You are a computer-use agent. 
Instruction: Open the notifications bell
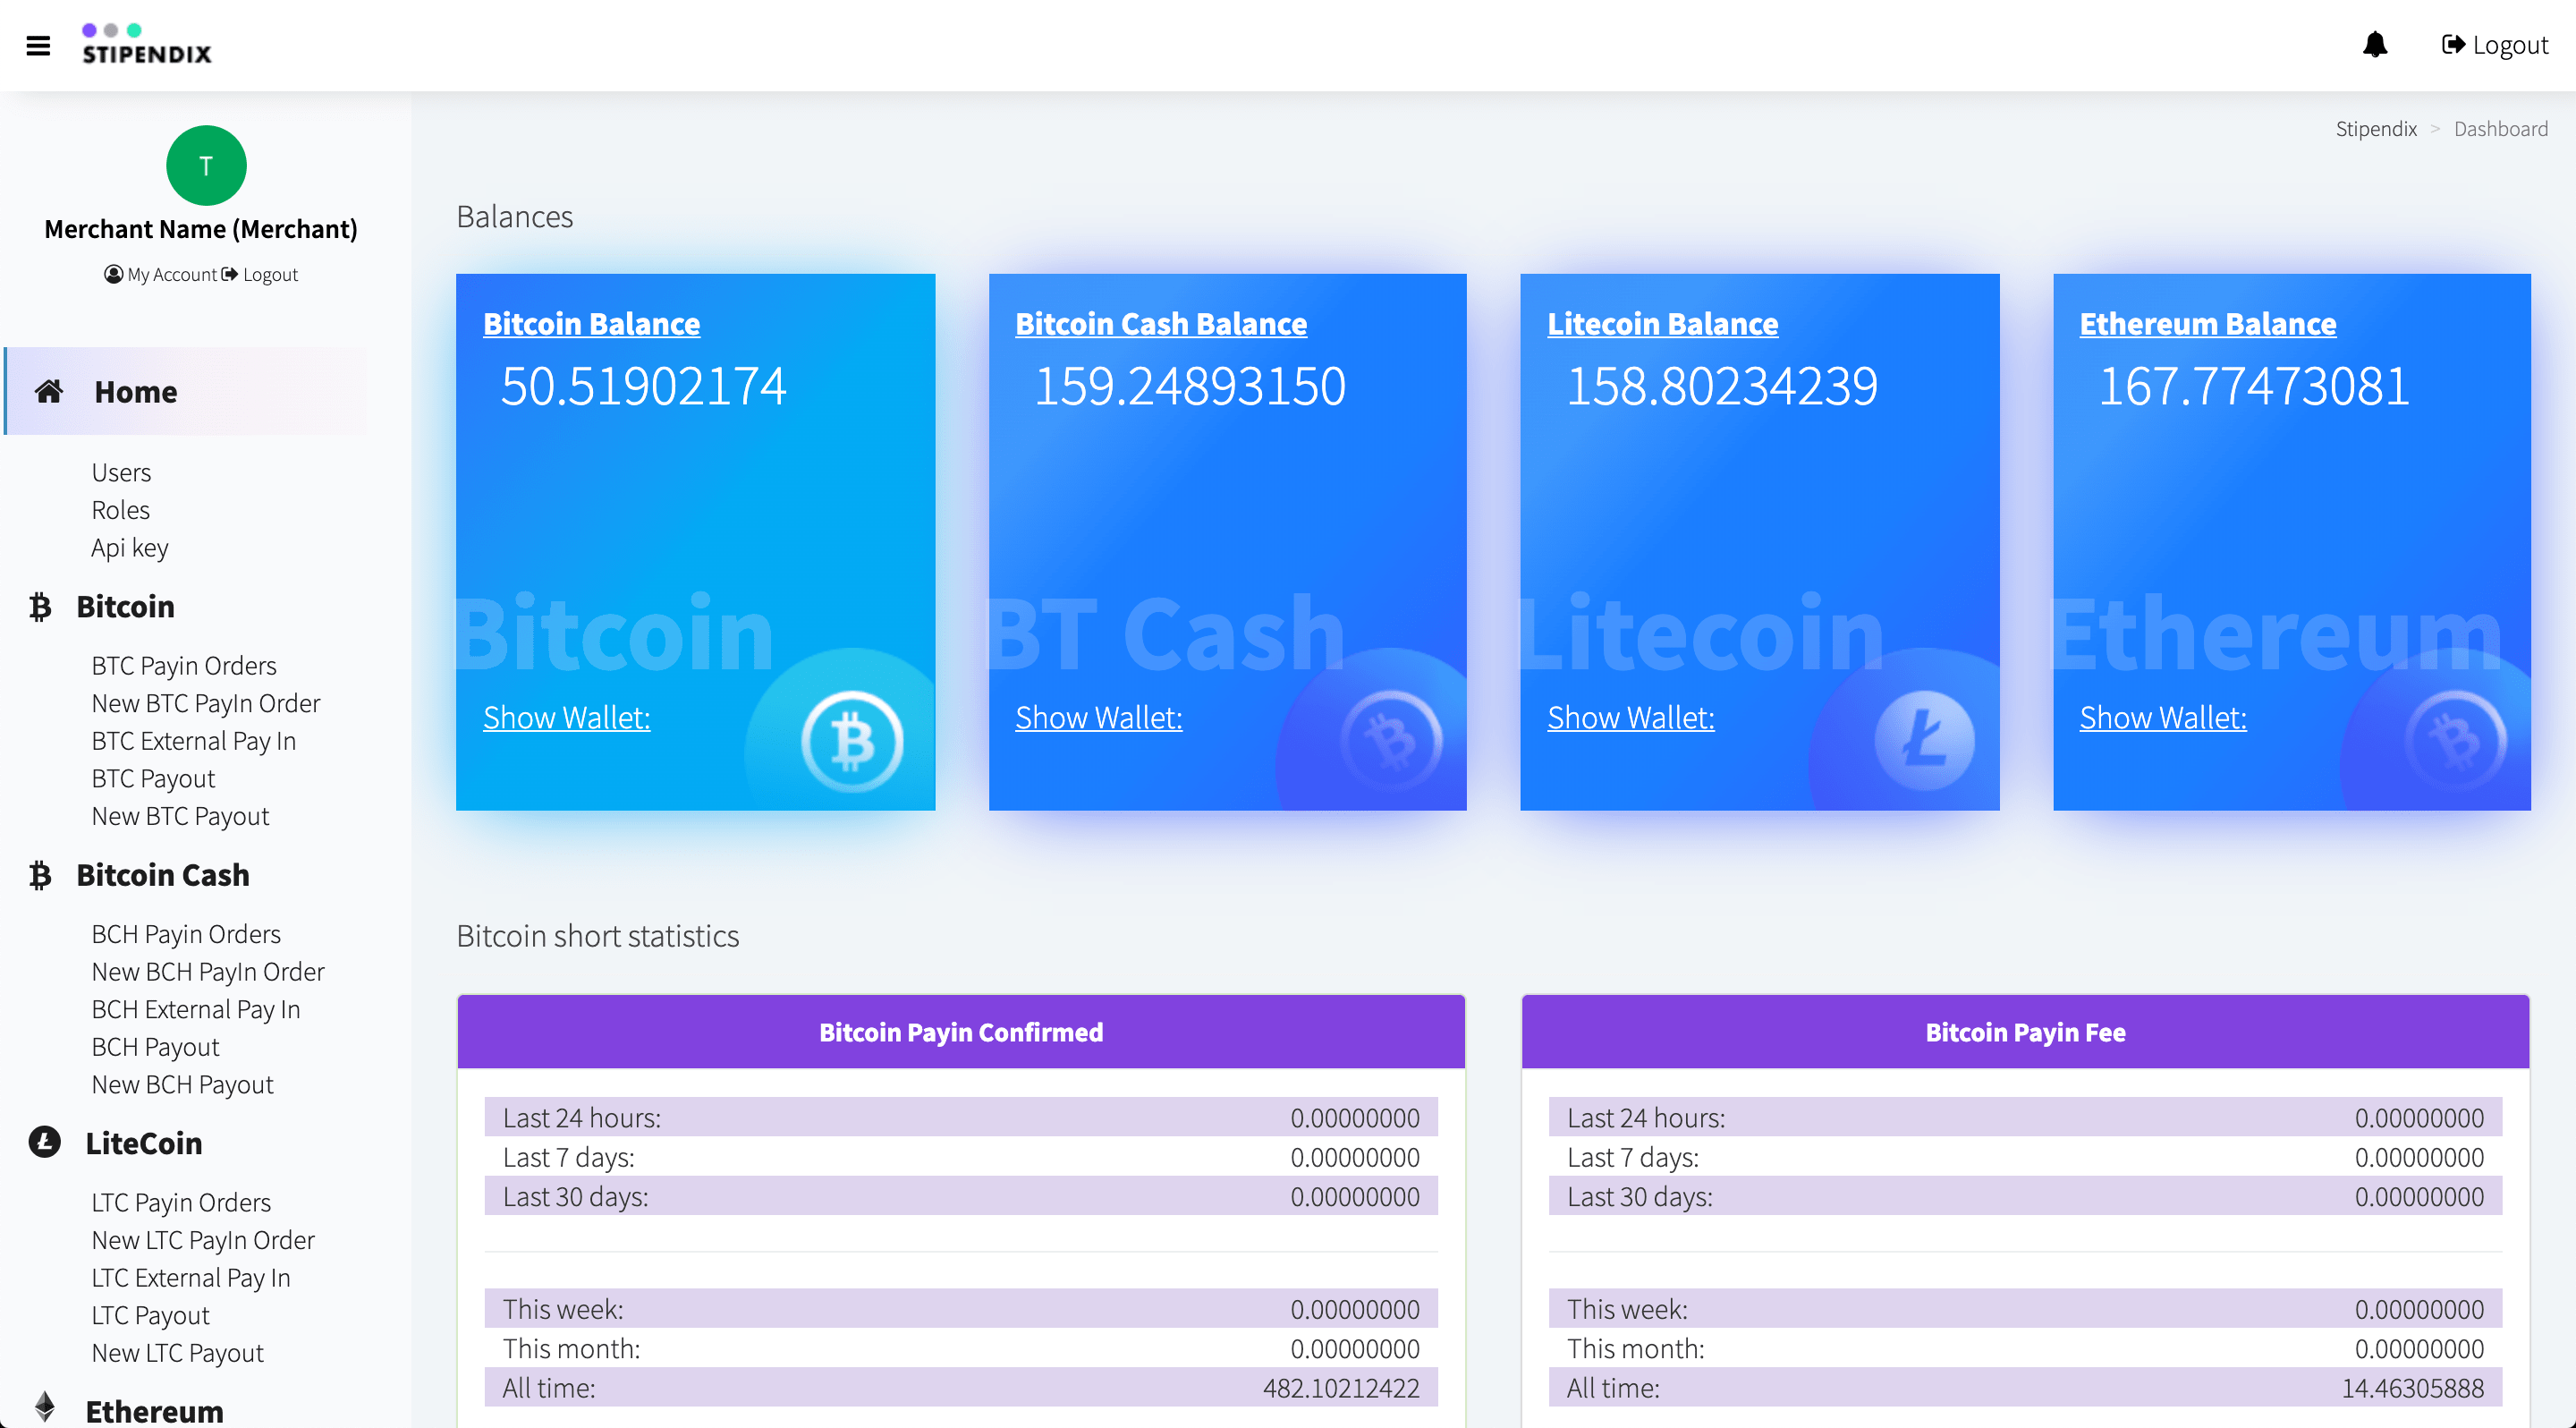click(2375, 45)
